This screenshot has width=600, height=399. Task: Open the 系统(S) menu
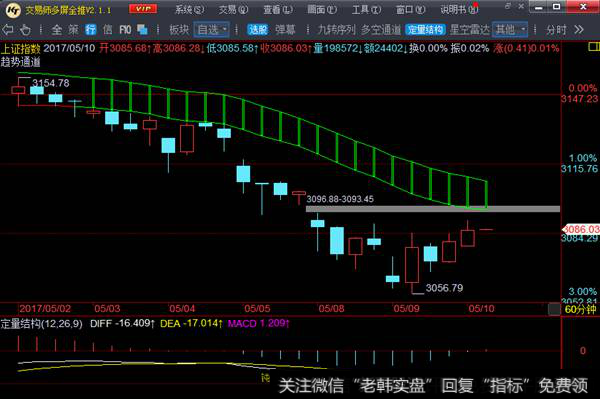coord(189,10)
